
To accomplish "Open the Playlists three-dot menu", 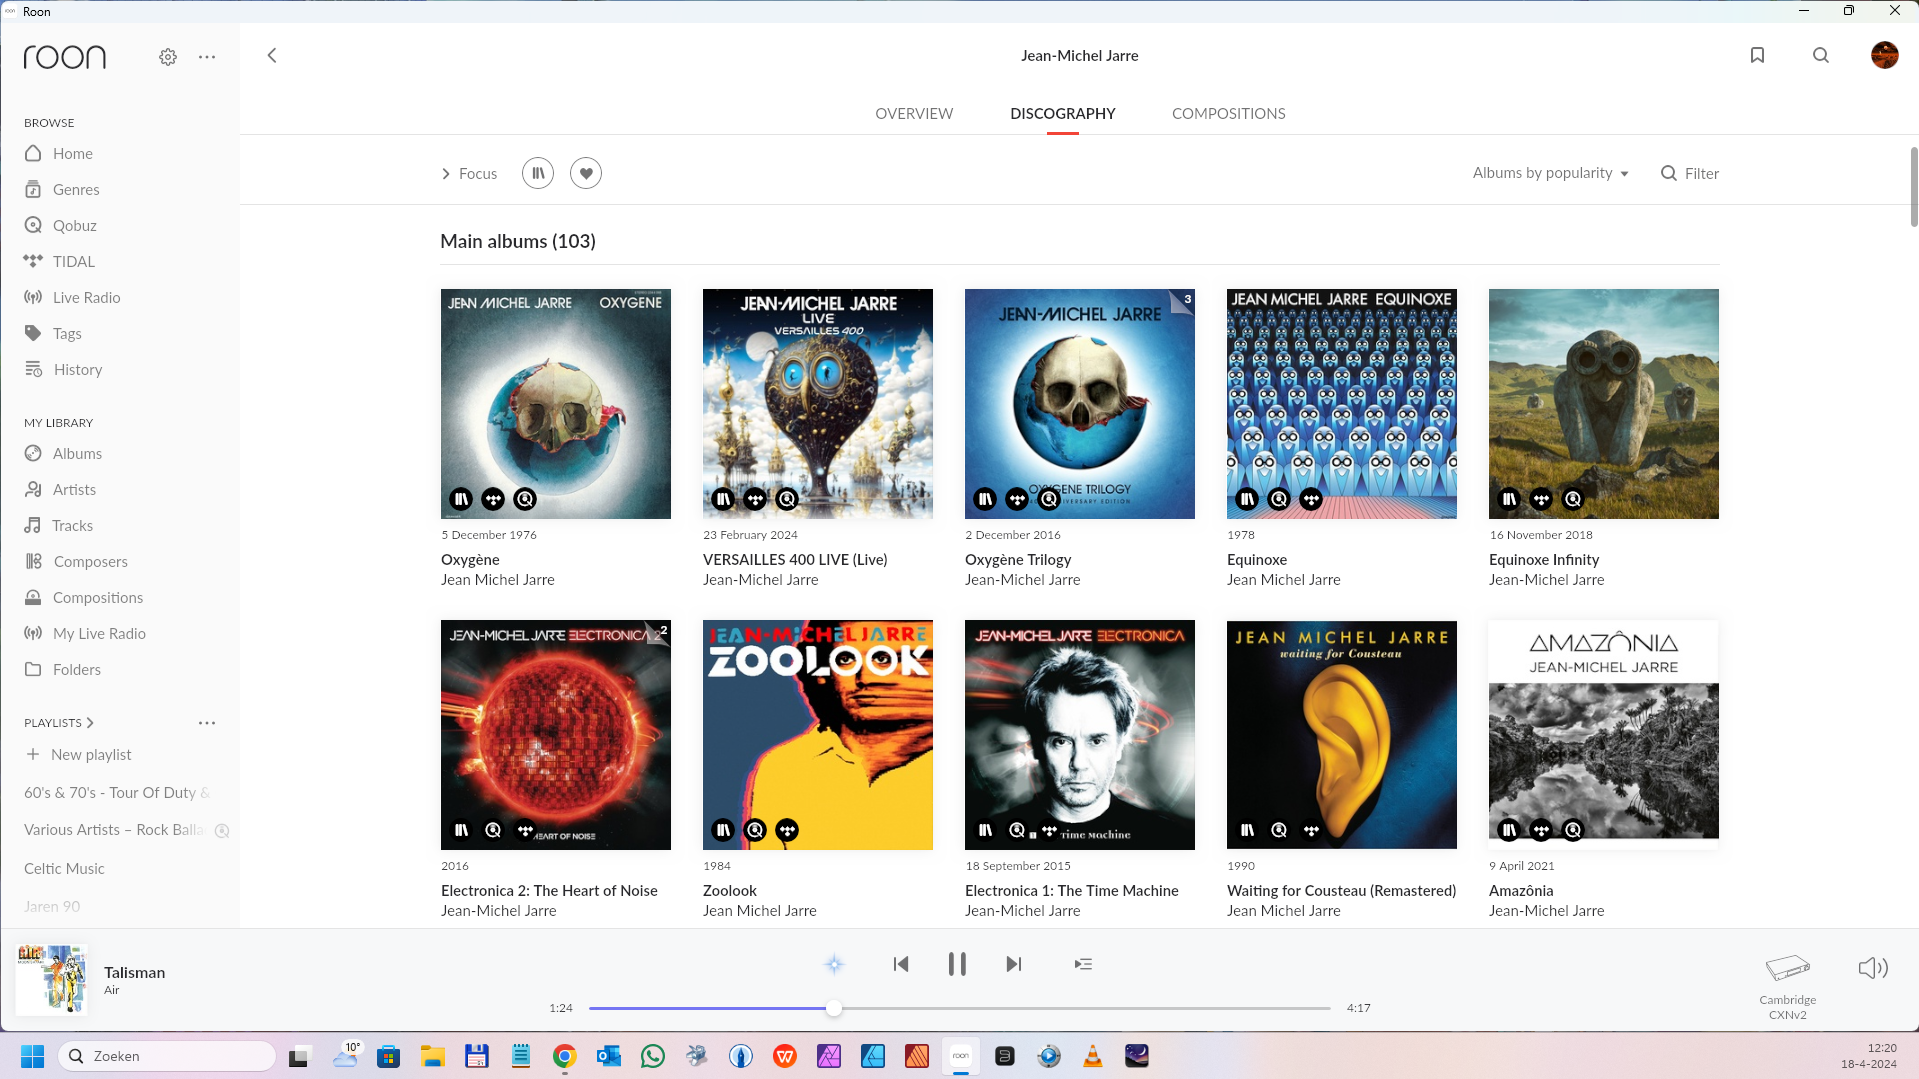I will (207, 722).
